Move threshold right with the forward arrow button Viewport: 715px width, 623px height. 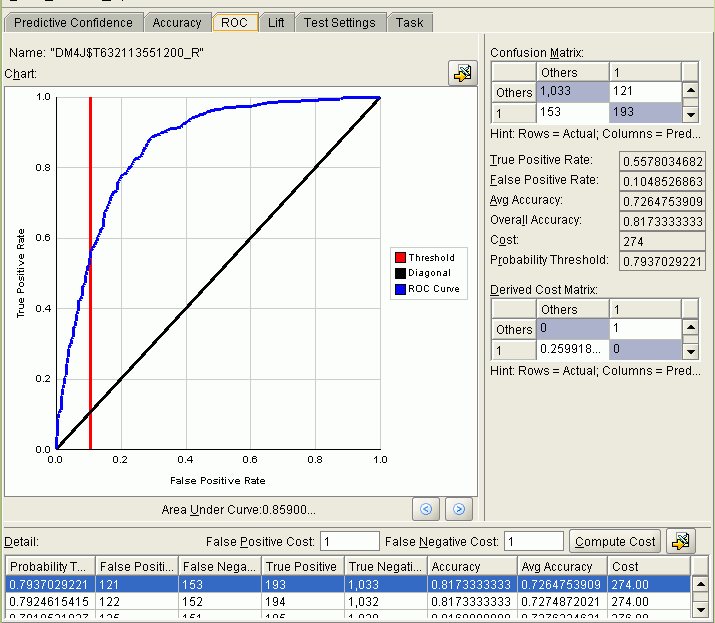459,509
